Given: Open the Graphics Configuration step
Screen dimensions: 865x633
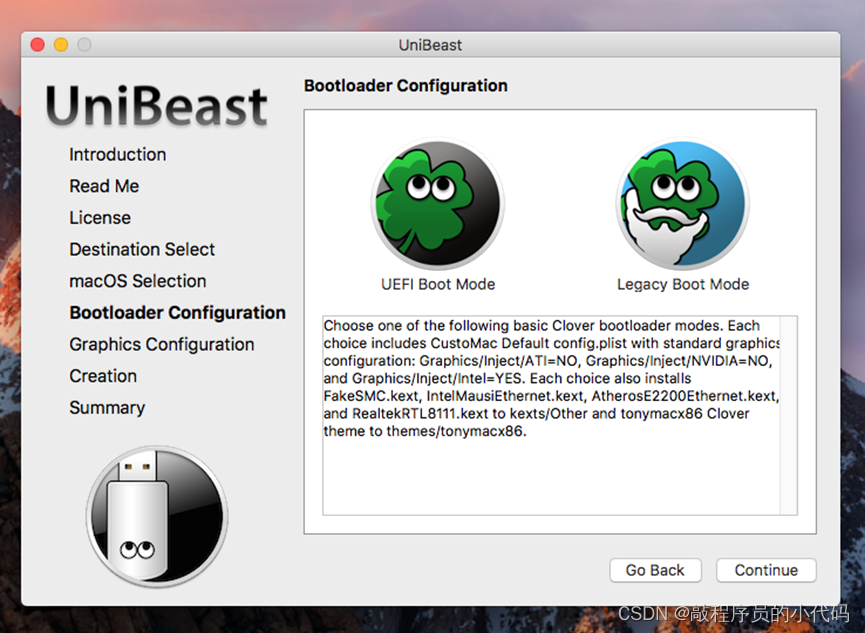Looking at the screenshot, I should point(162,344).
